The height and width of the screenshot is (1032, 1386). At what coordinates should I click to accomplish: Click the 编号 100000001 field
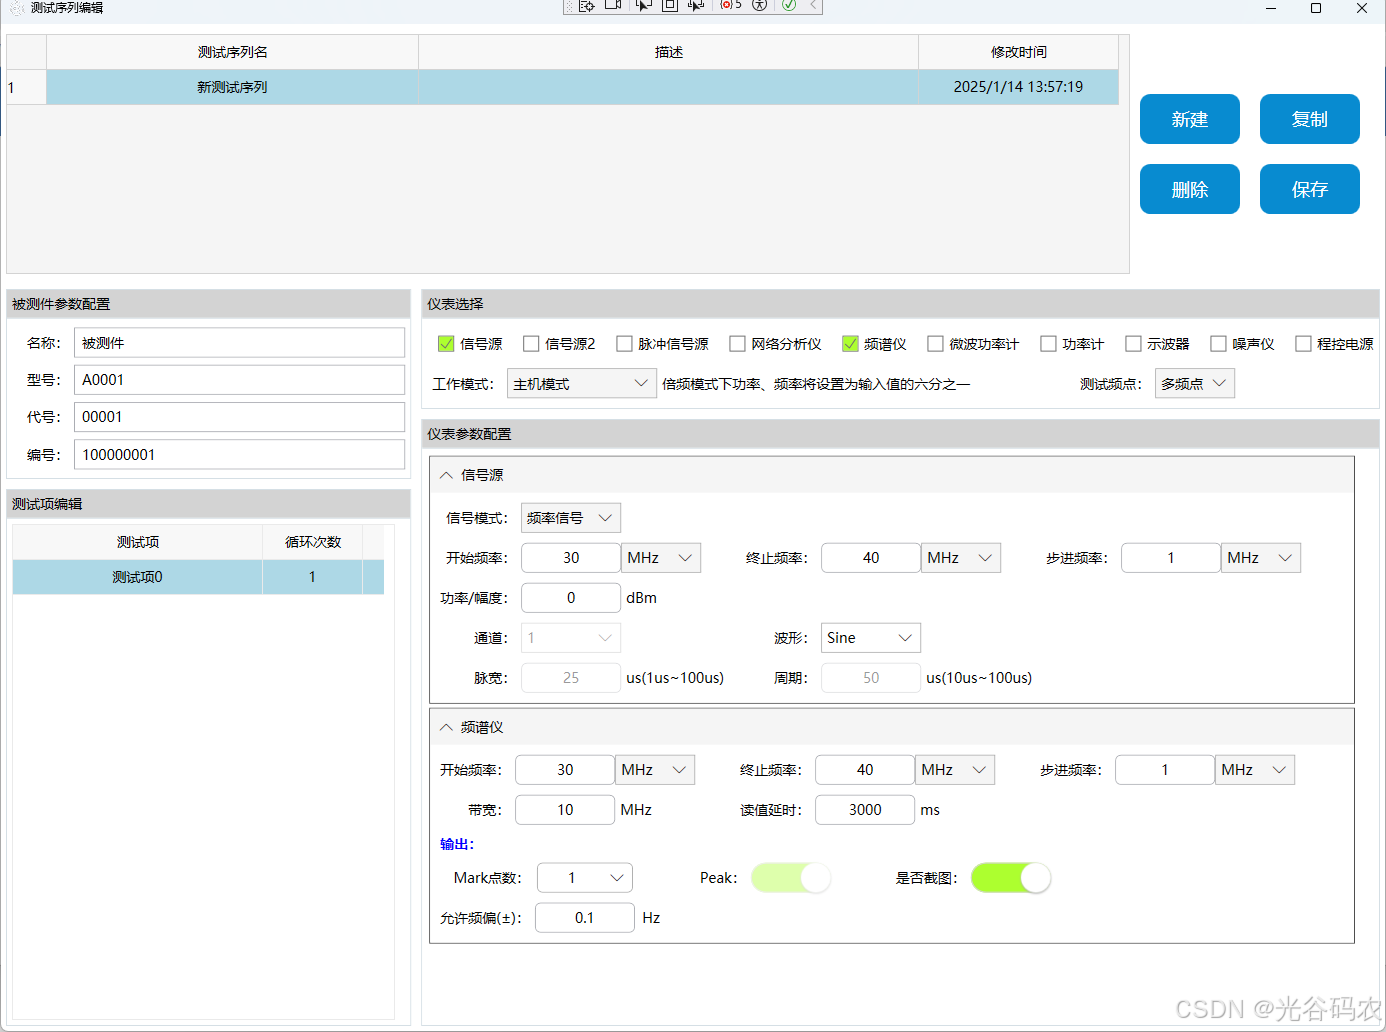[x=239, y=454]
